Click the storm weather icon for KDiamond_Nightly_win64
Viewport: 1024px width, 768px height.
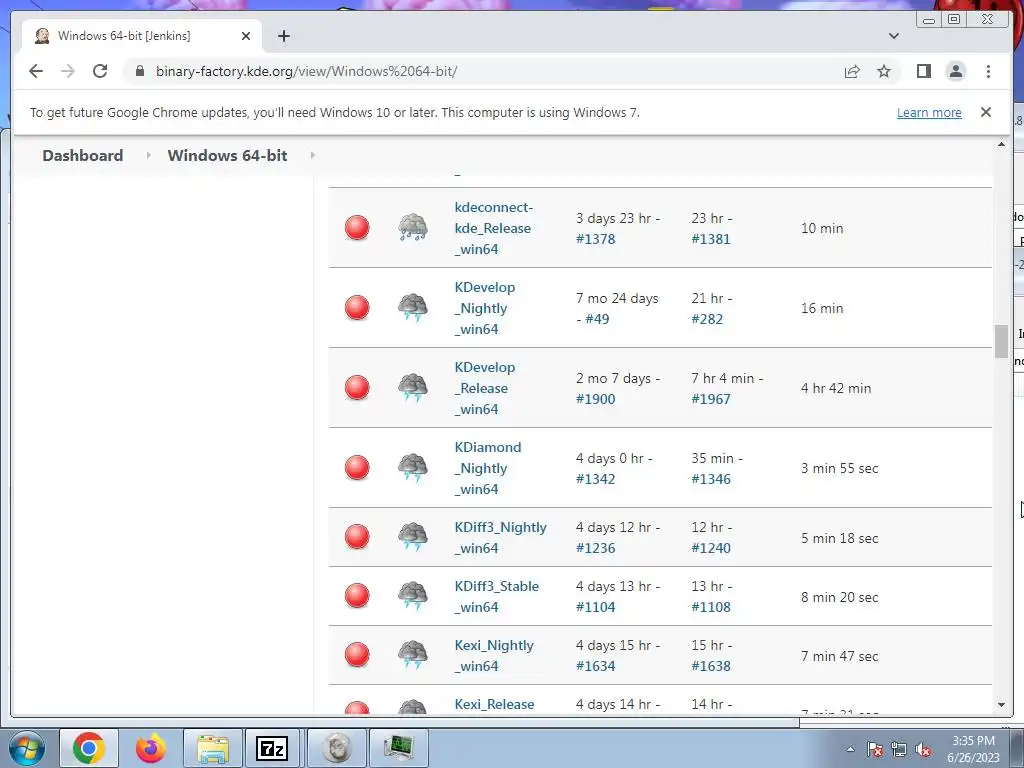click(x=413, y=468)
